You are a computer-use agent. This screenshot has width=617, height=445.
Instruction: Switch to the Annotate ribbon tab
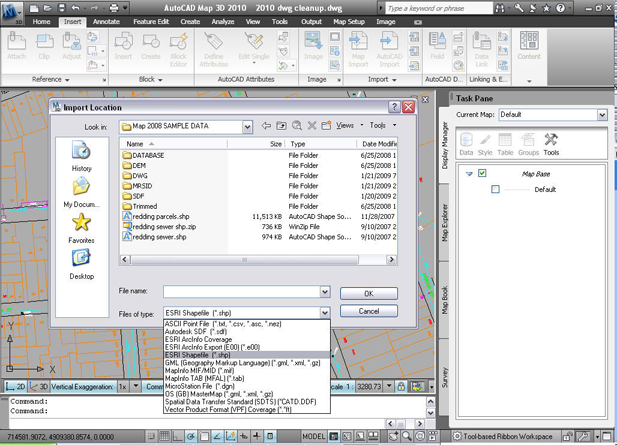click(106, 22)
